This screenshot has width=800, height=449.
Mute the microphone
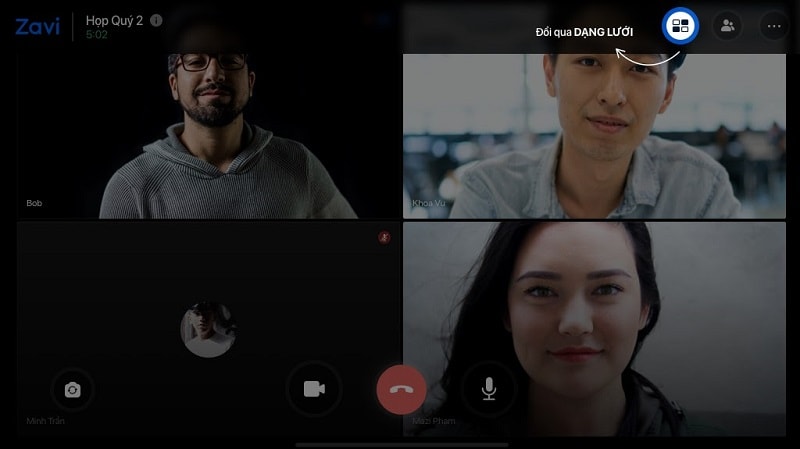coord(488,389)
